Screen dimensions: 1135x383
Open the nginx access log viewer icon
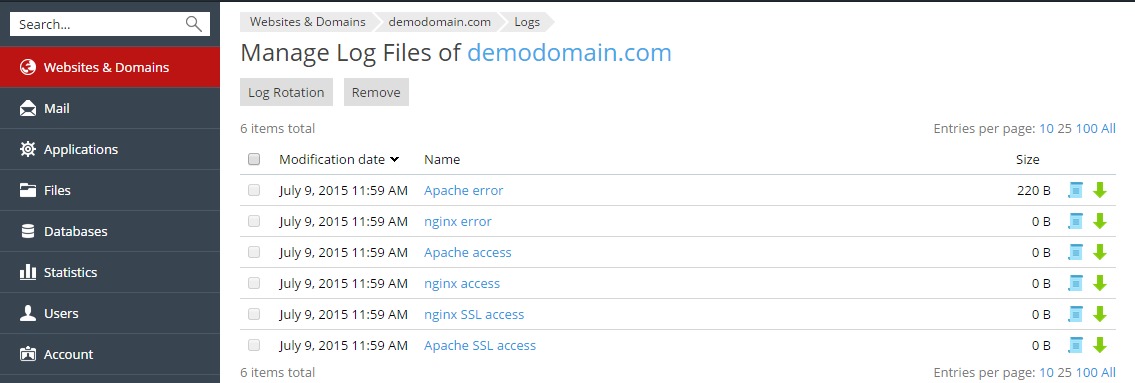(1076, 283)
